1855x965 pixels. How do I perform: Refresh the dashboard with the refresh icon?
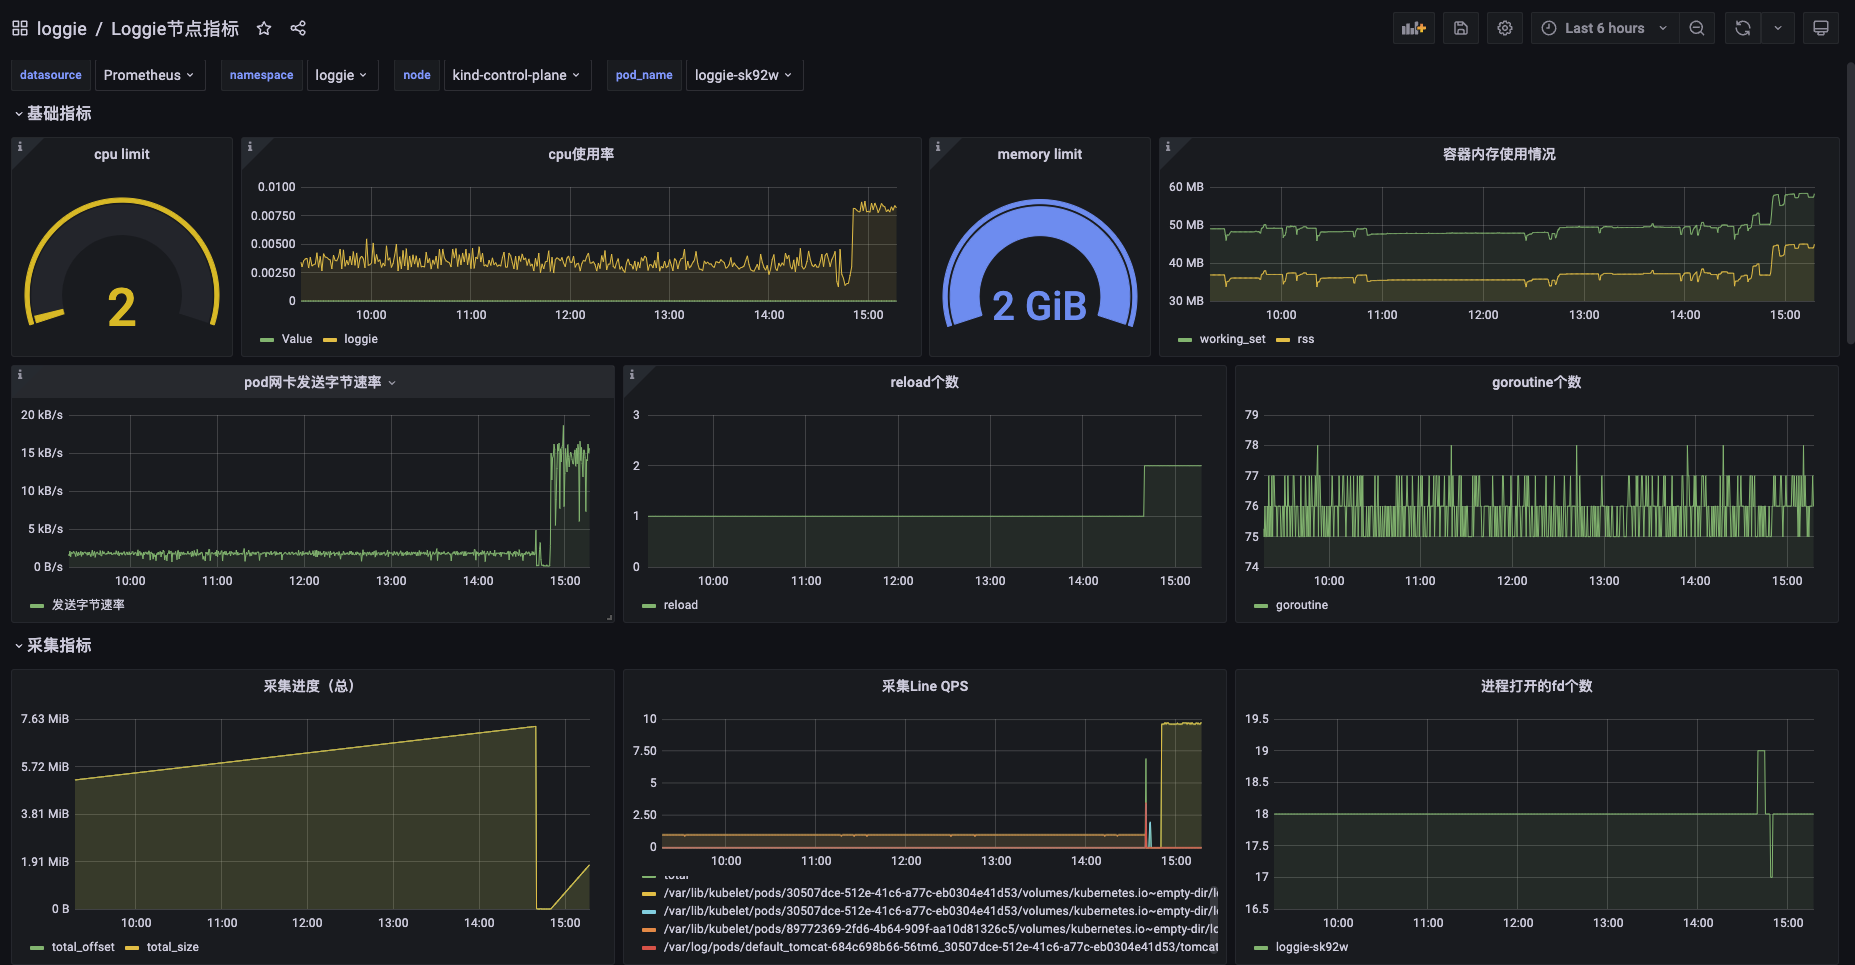(x=1742, y=27)
